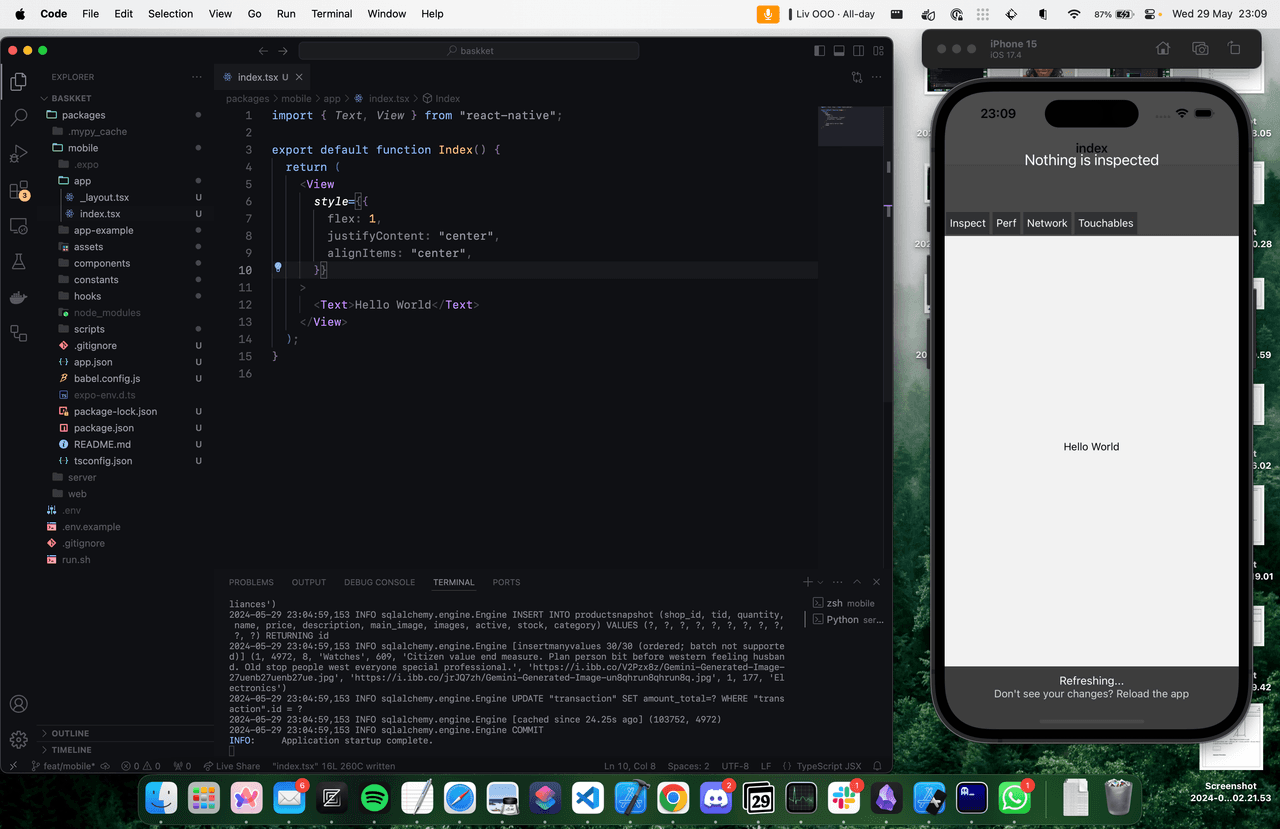Open Spotify from the dock
Image resolution: width=1280 pixels, height=829 pixels.
[x=374, y=798]
